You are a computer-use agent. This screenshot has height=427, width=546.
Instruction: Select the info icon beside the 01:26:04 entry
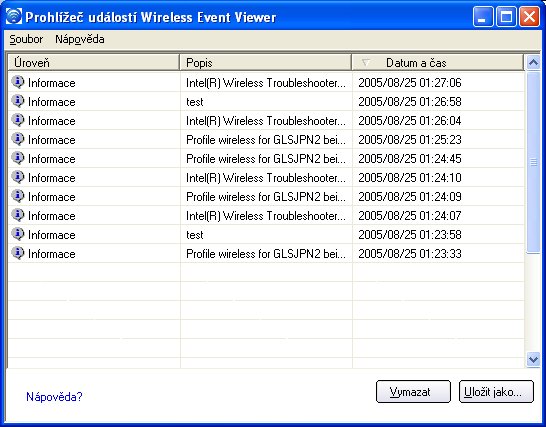(17, 120)
